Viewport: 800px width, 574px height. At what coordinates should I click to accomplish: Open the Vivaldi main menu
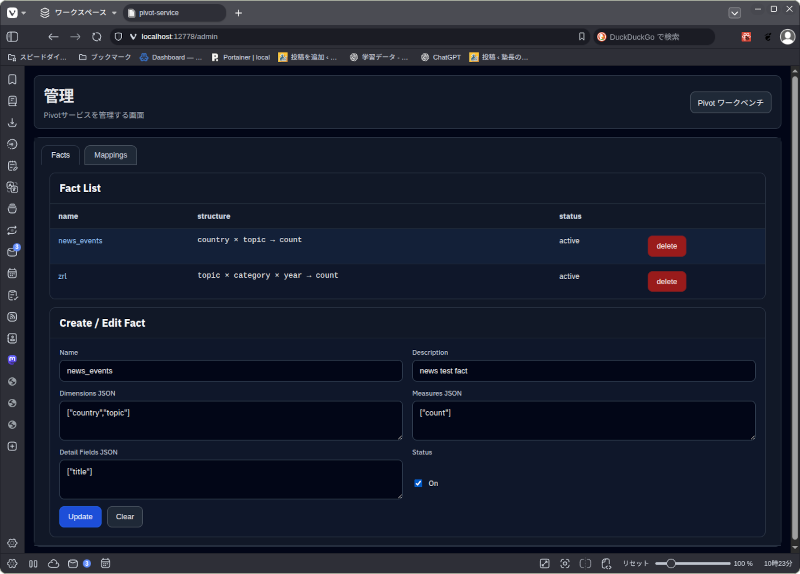point(12,13)
